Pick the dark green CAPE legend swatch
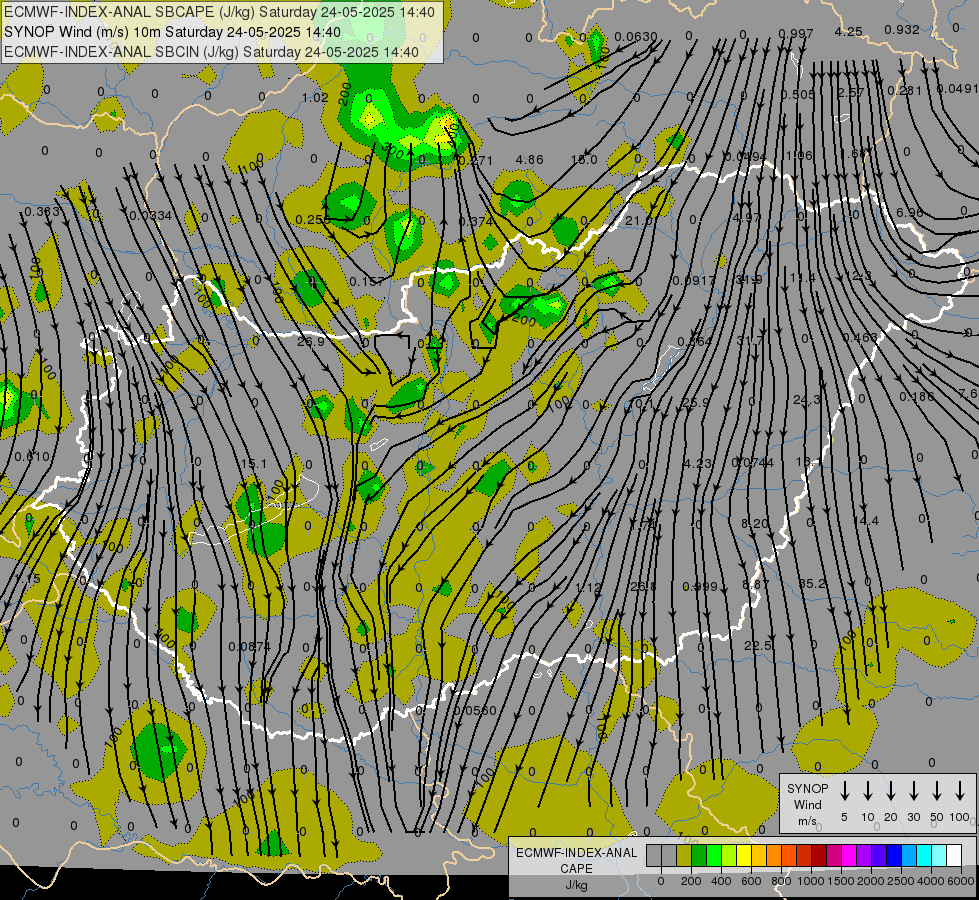The width and height of the screenshot is (979, 900). (699, 855)
